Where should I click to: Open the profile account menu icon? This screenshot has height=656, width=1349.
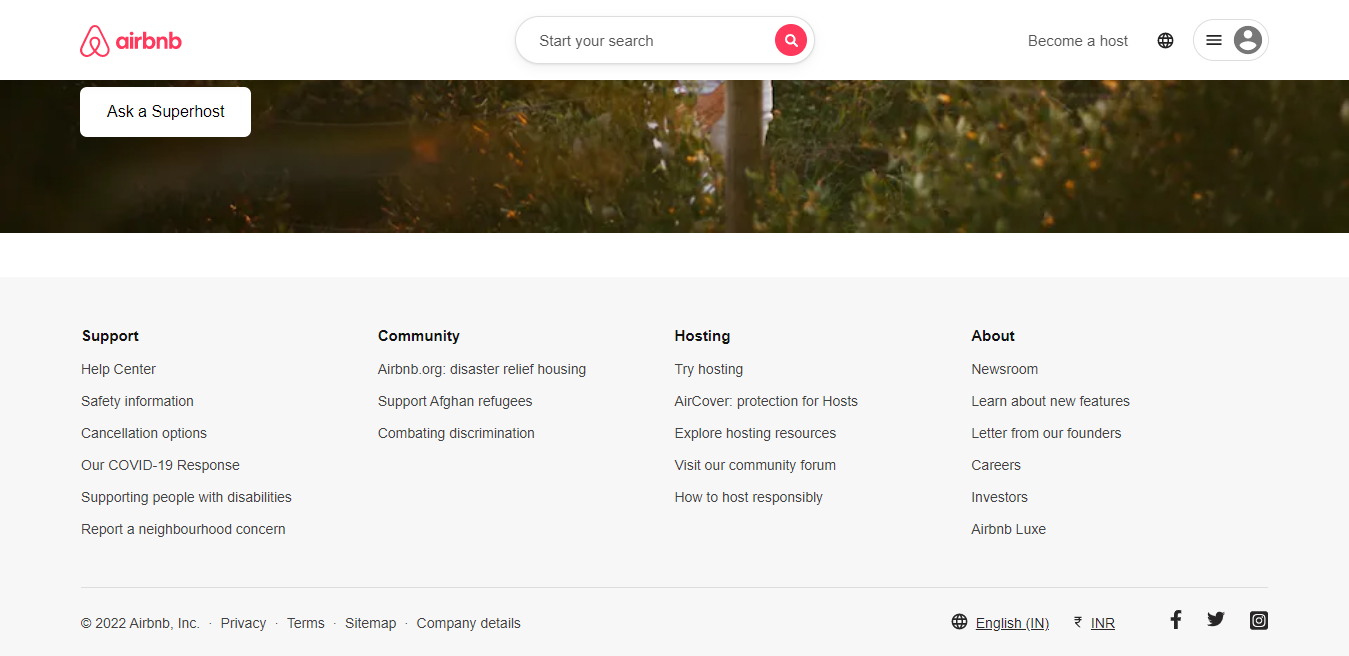(x=1247, y=39)
